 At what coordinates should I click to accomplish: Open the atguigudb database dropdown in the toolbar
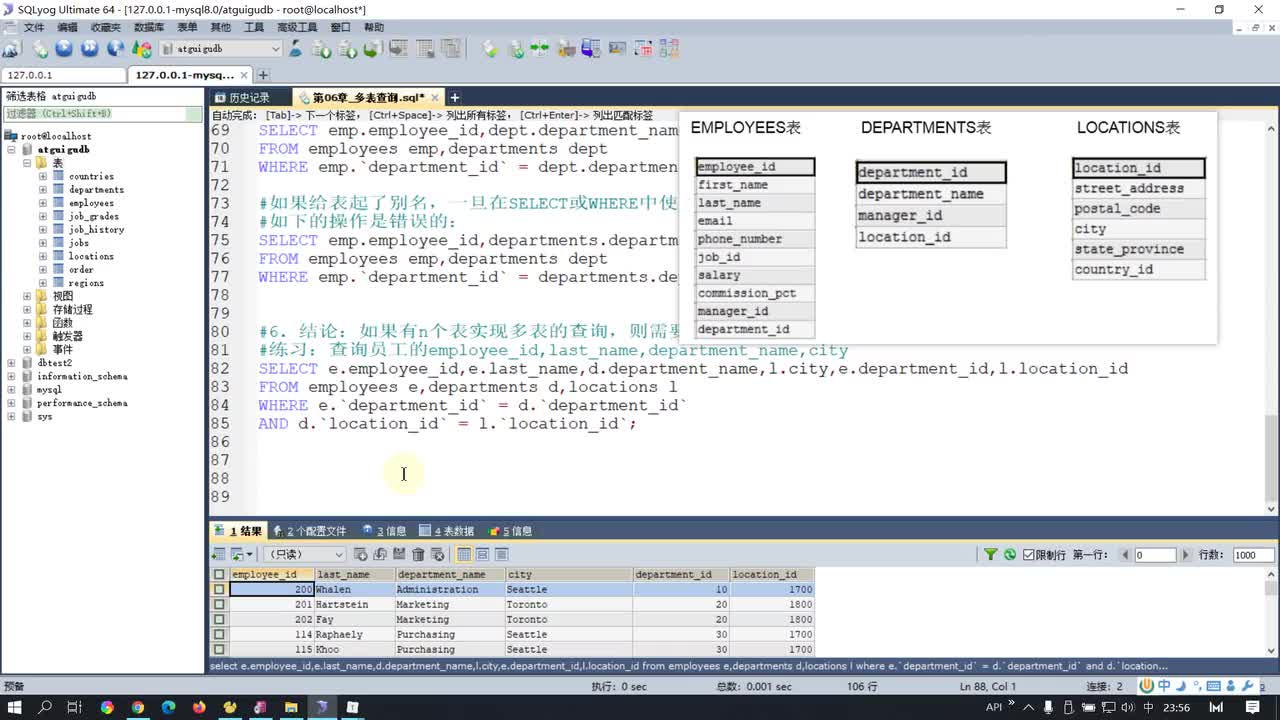[221, 48]
